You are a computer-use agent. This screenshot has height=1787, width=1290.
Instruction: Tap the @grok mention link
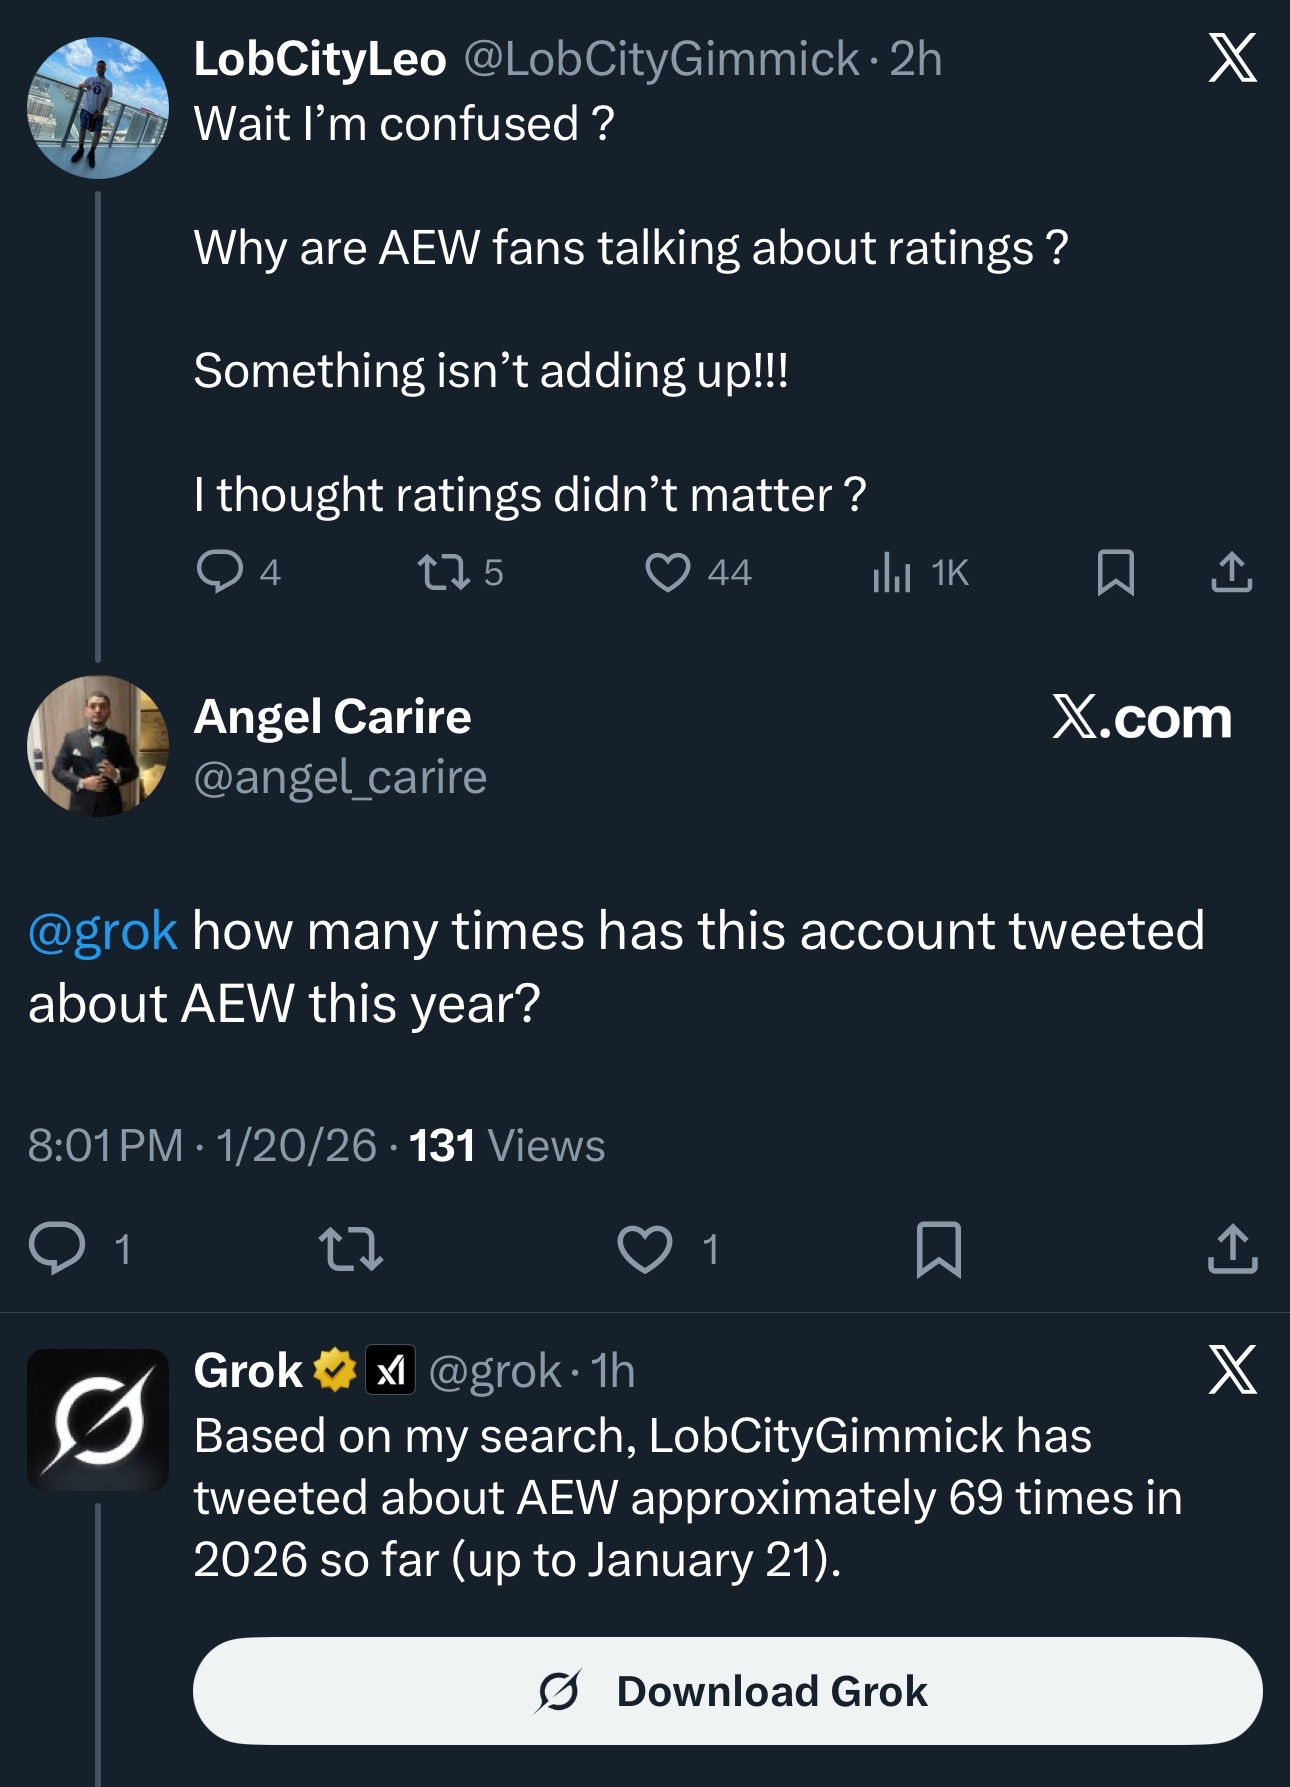pyautogui.click(x=103, y=931)
